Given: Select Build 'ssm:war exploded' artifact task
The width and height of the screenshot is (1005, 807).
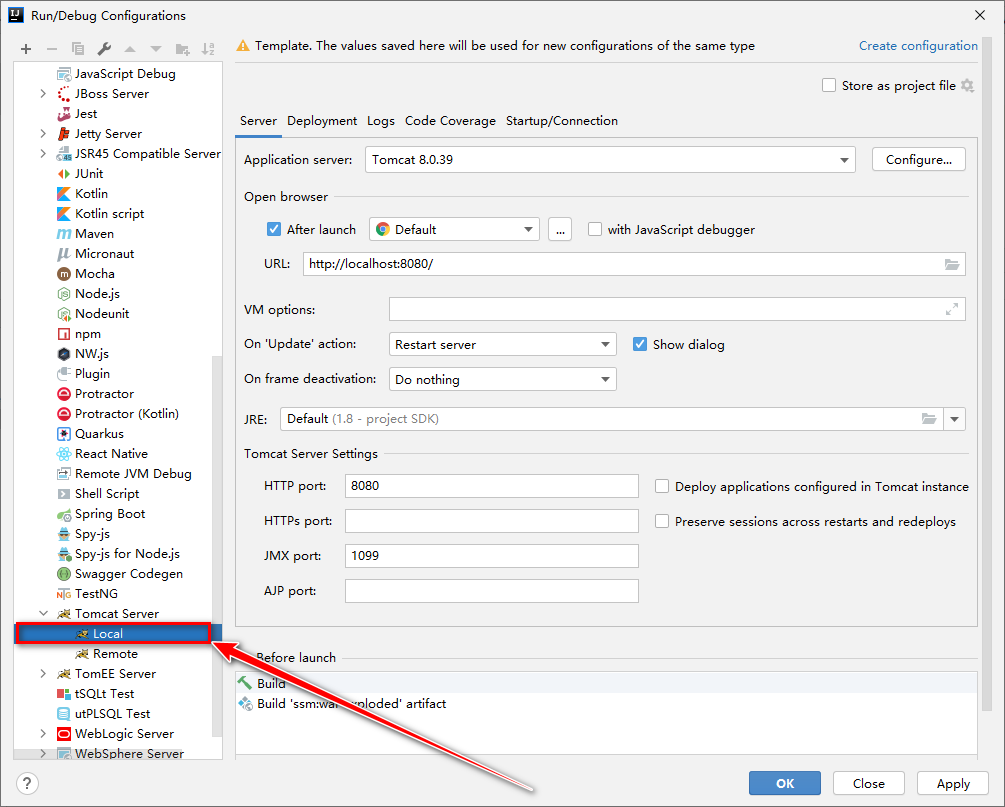Looking at the screenshot, I should (343, 703).
